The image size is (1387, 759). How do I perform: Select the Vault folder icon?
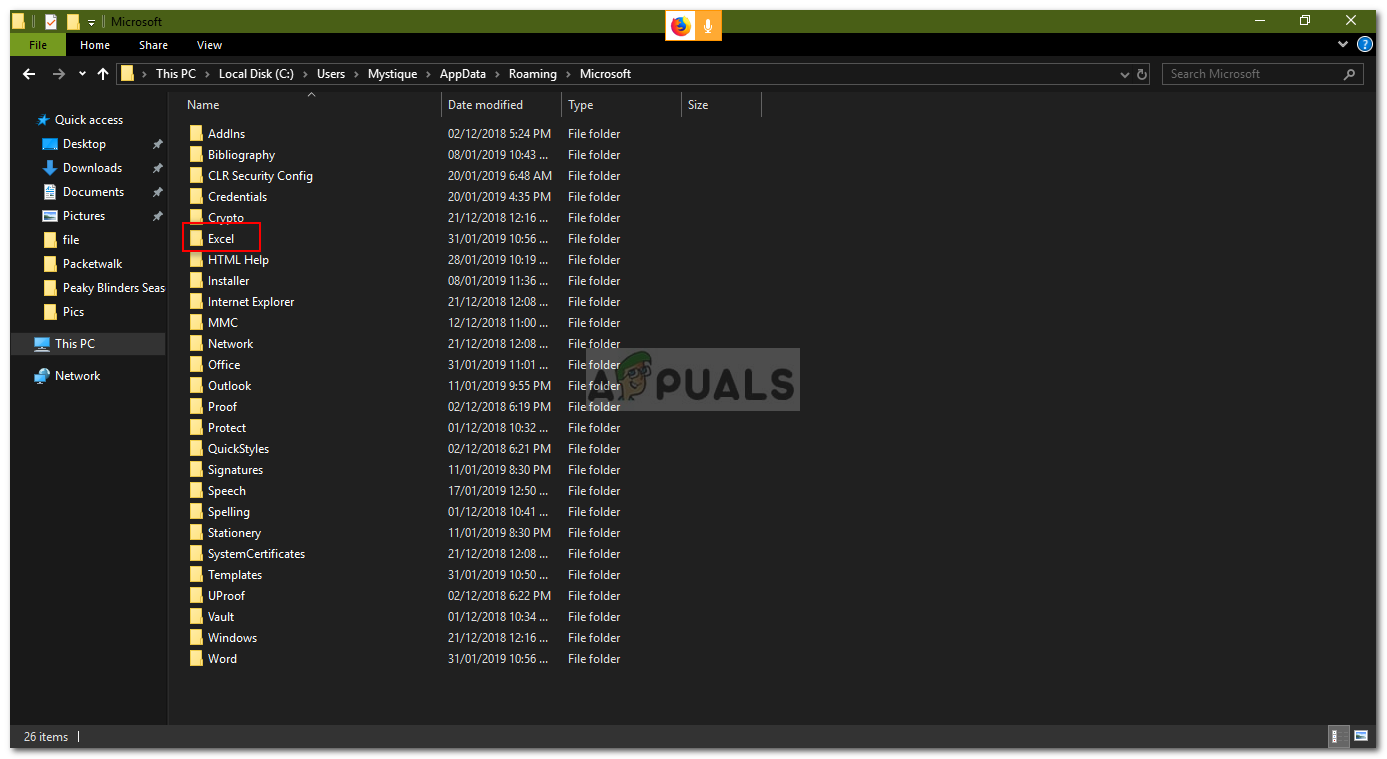196,617
